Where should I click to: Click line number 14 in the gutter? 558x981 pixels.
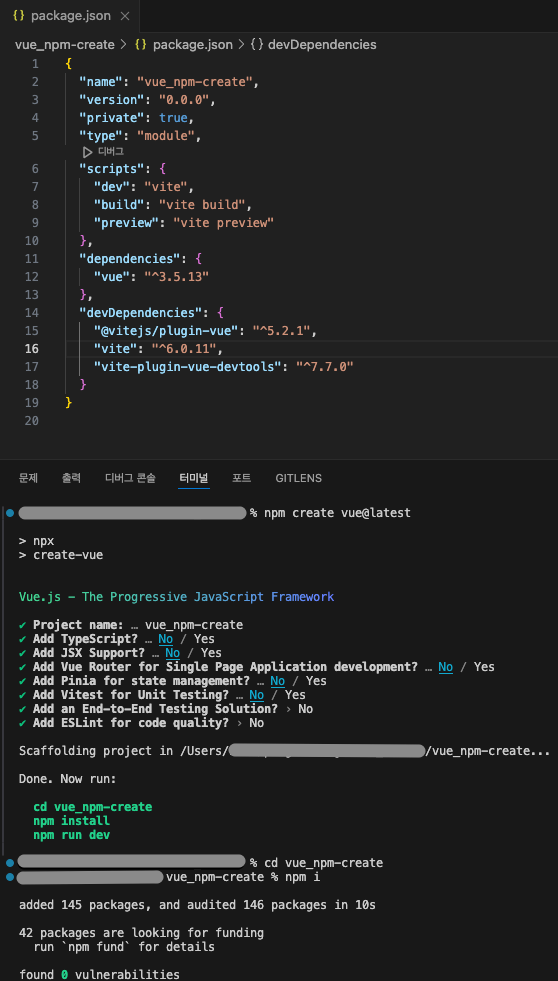pyautogui.click(x=32, y=312)
